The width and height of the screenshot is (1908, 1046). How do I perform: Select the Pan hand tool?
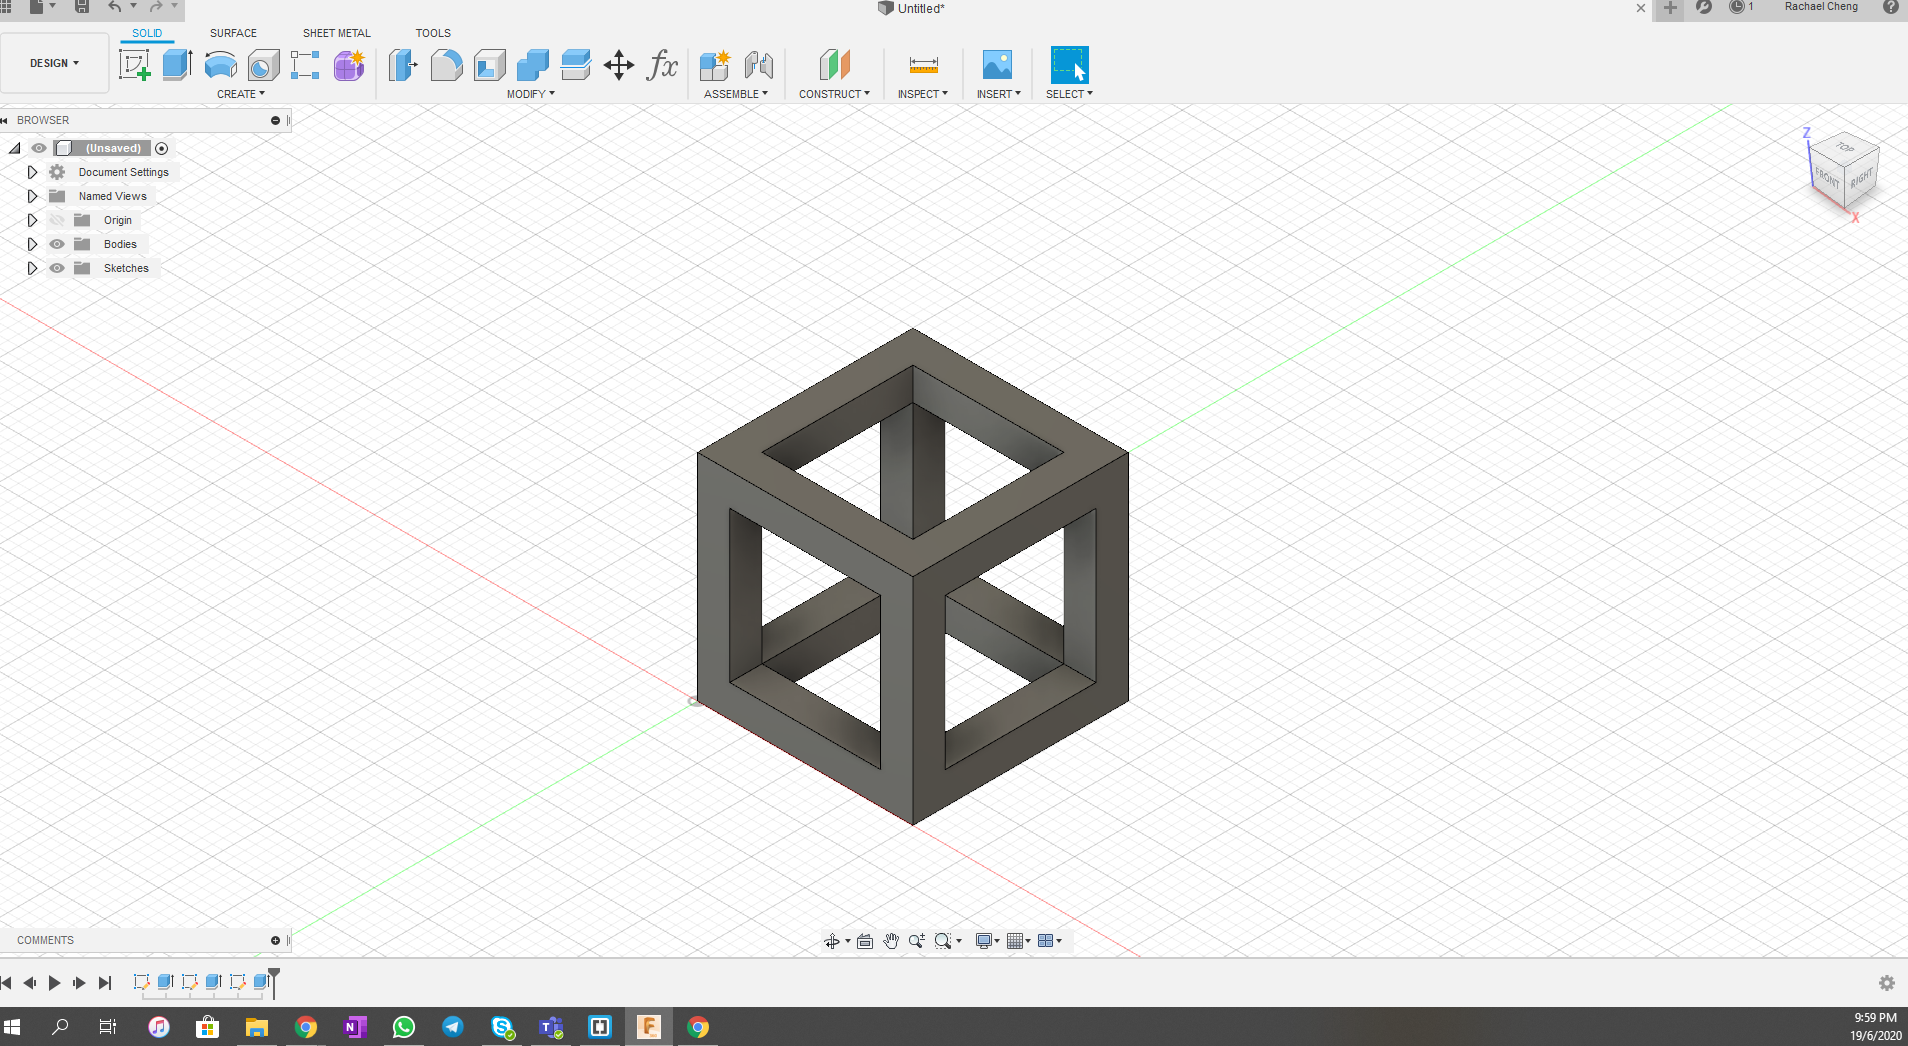(x=891, y=941)
